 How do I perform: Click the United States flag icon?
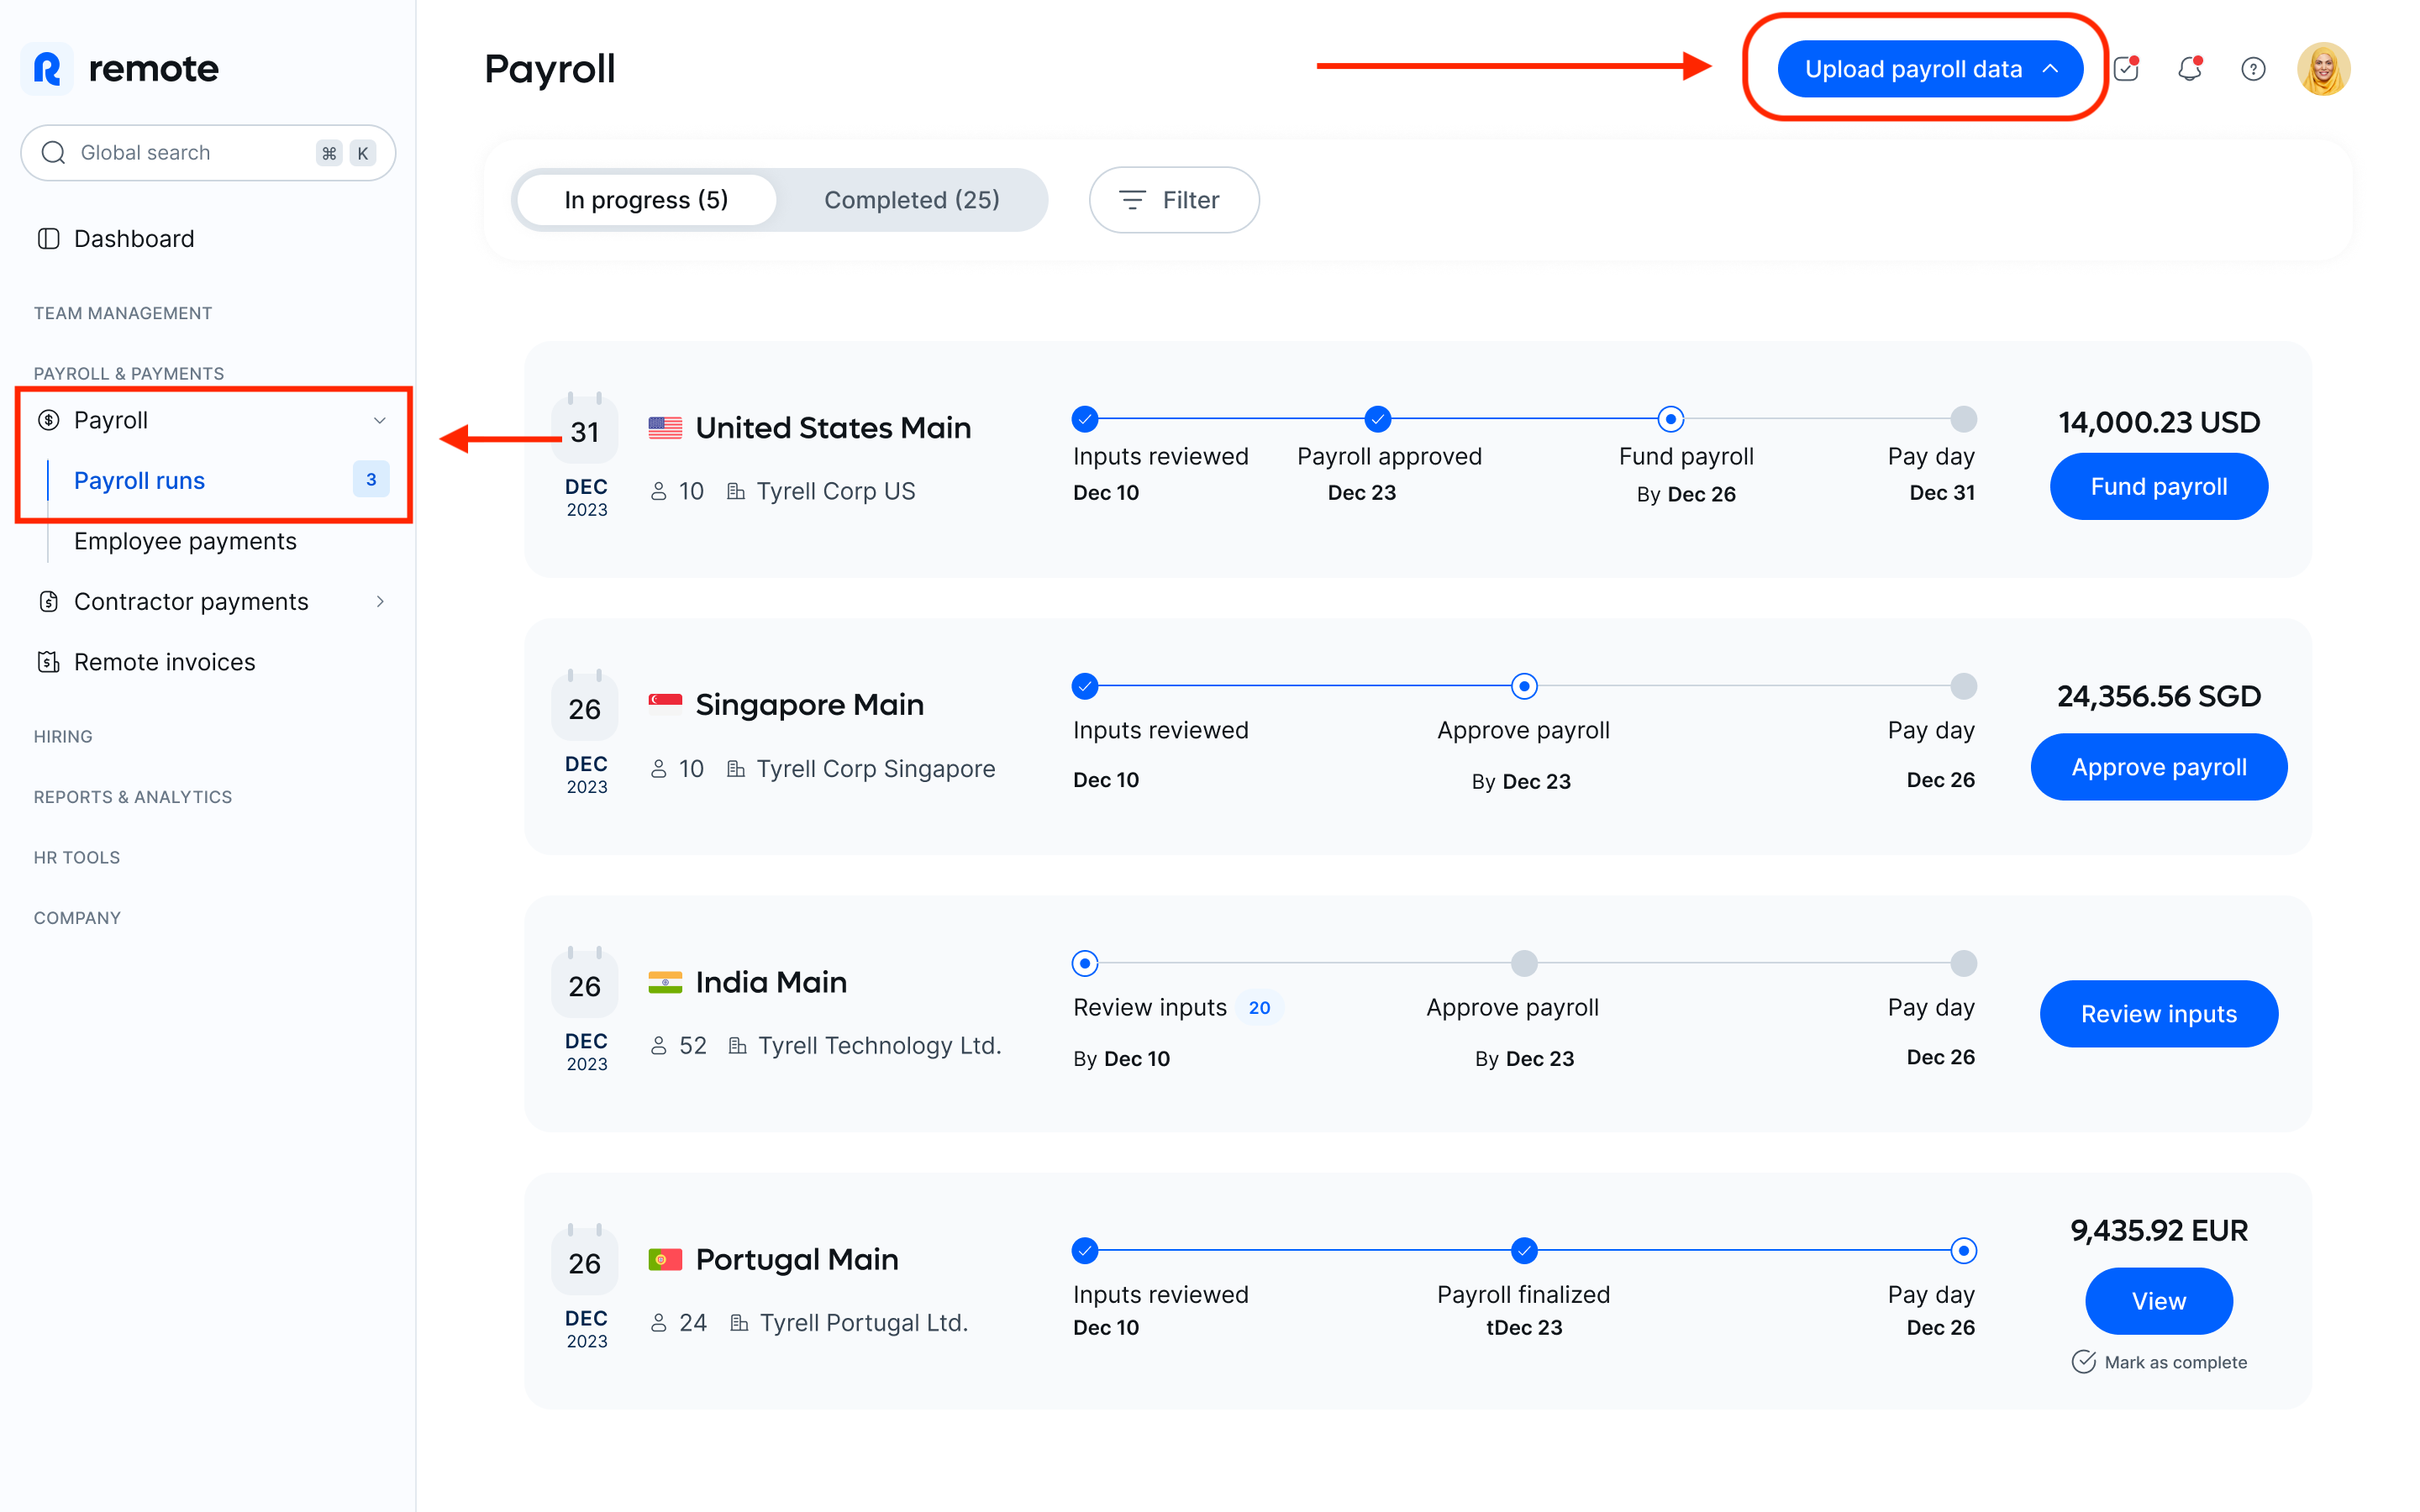tap(665, 428)
